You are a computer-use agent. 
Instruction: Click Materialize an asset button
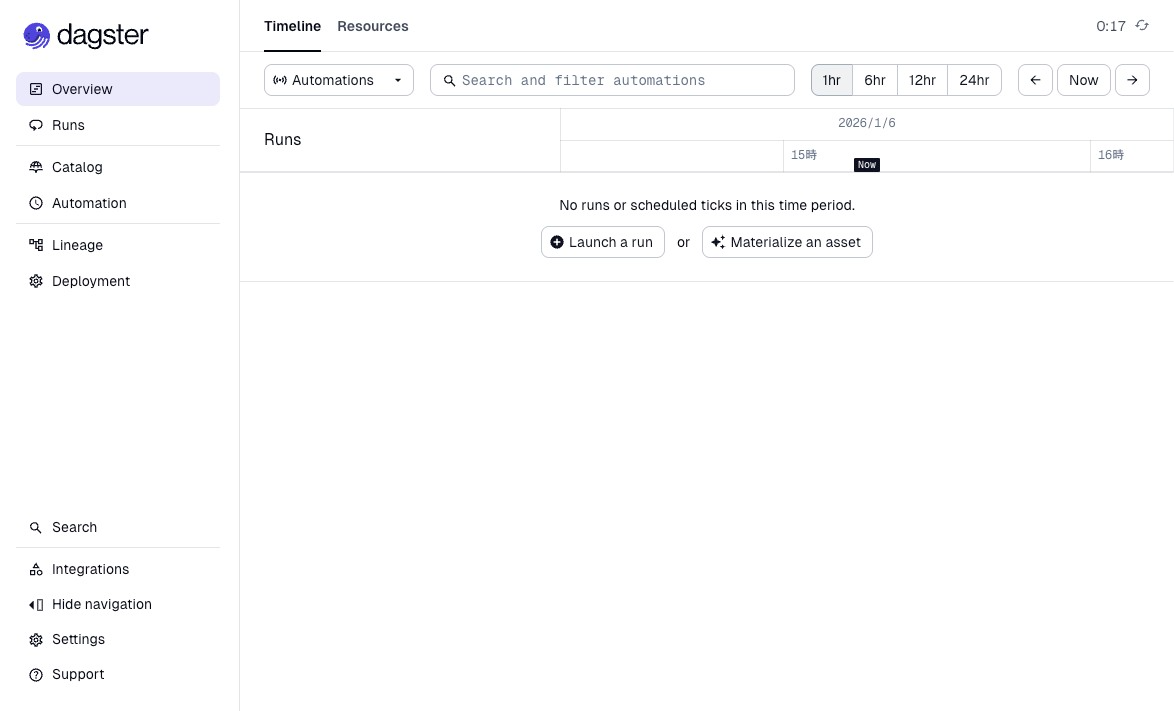click(787, 242)
